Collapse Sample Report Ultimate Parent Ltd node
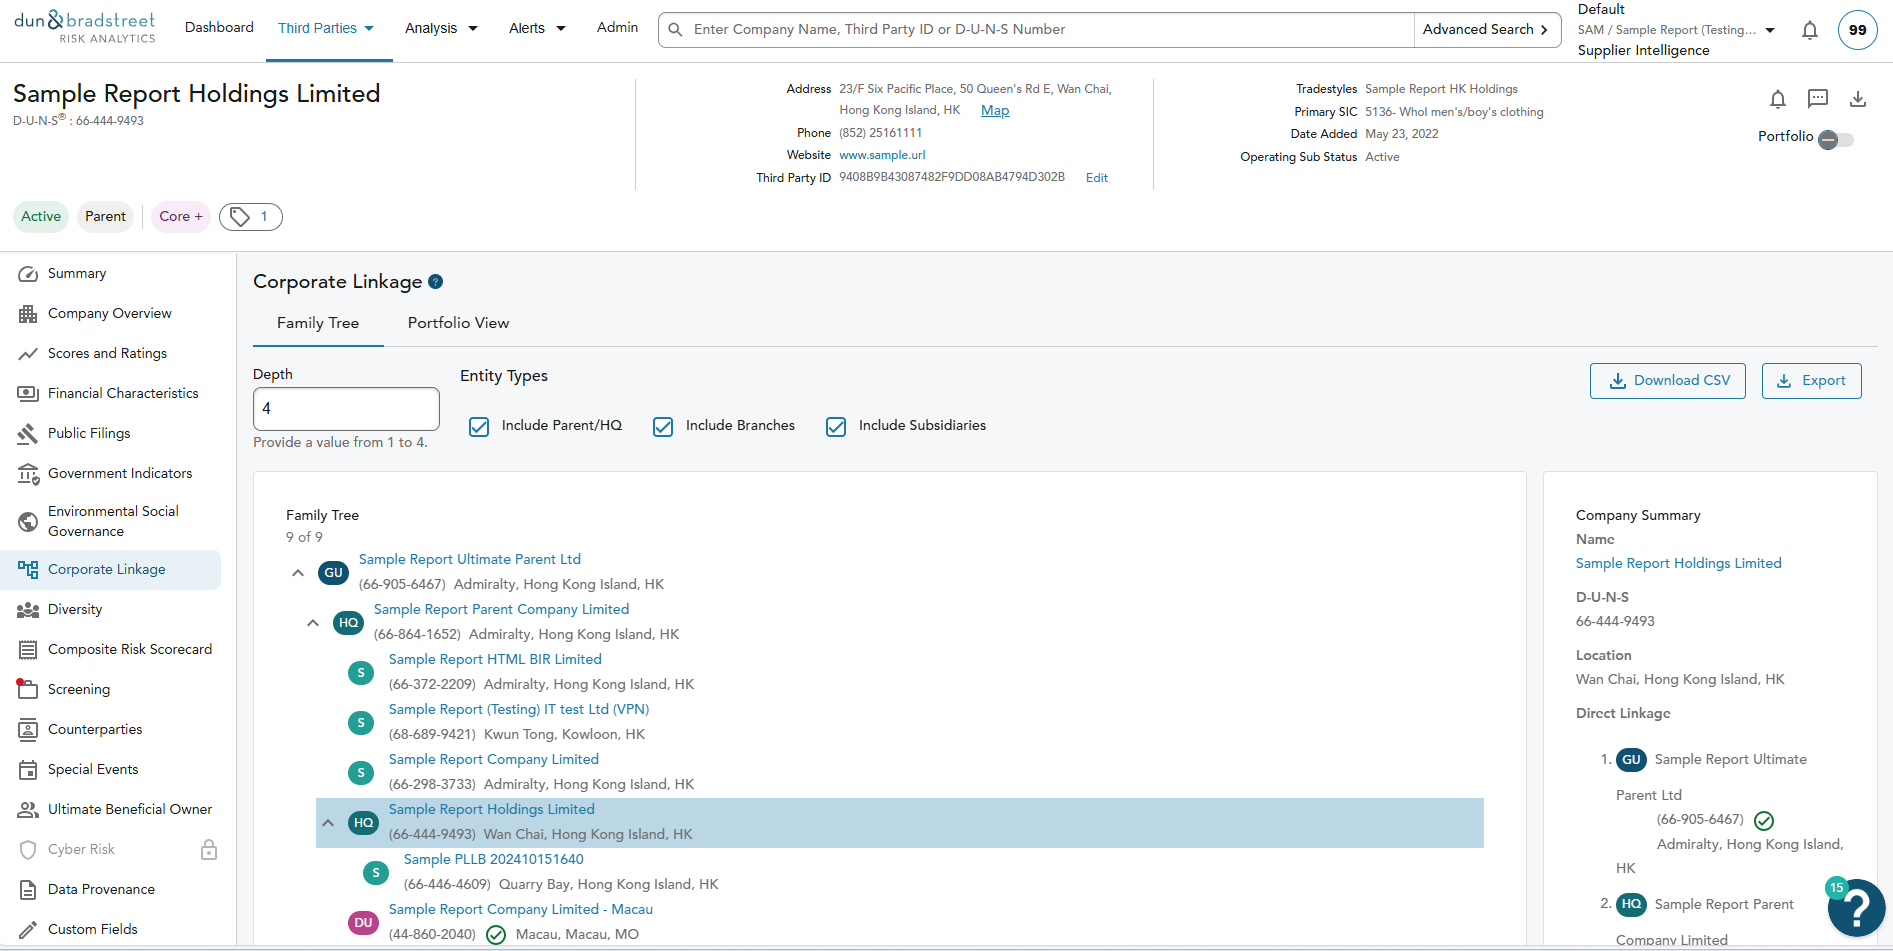Screen dimensions: 1893x951 [298, 573]
